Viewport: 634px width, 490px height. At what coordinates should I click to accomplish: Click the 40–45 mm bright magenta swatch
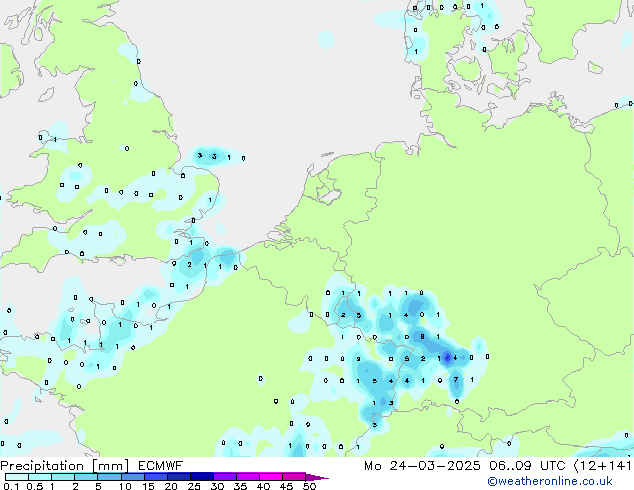pyautogui.click(x=271, y=477)
